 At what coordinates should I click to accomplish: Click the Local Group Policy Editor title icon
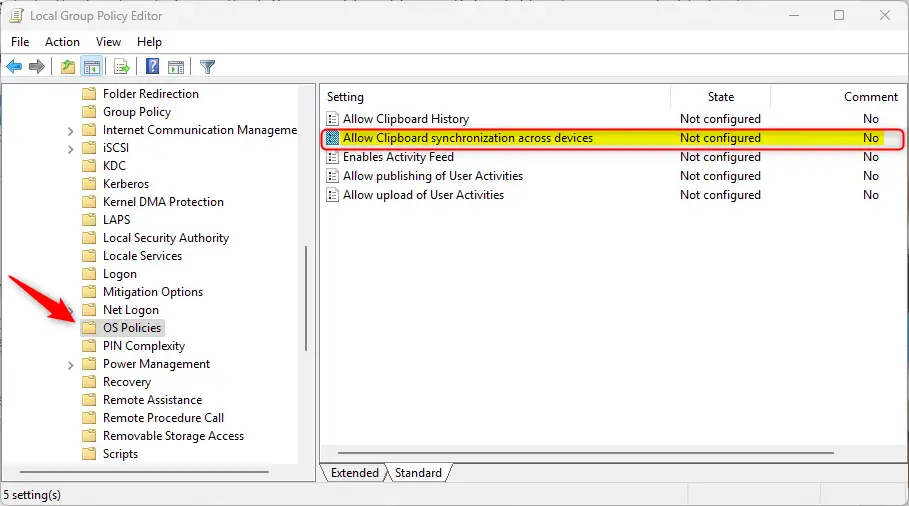pyautogui.click(x=16, y=16)
